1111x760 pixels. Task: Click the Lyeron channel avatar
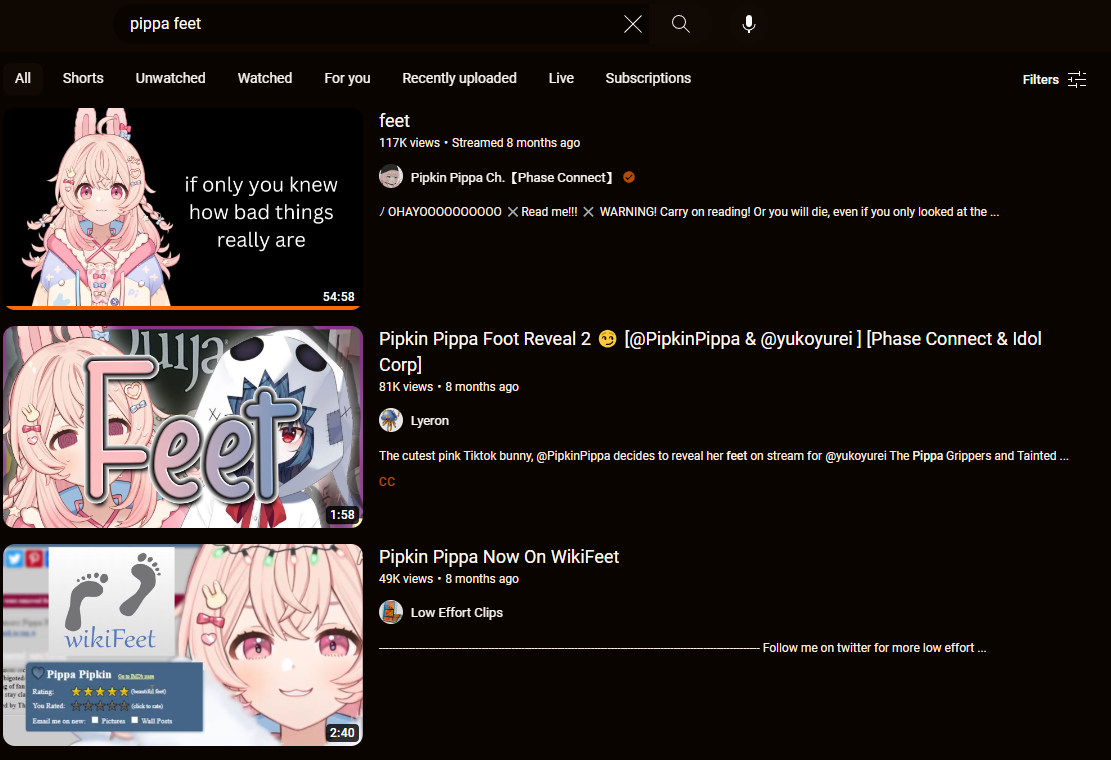coord(391,421)
